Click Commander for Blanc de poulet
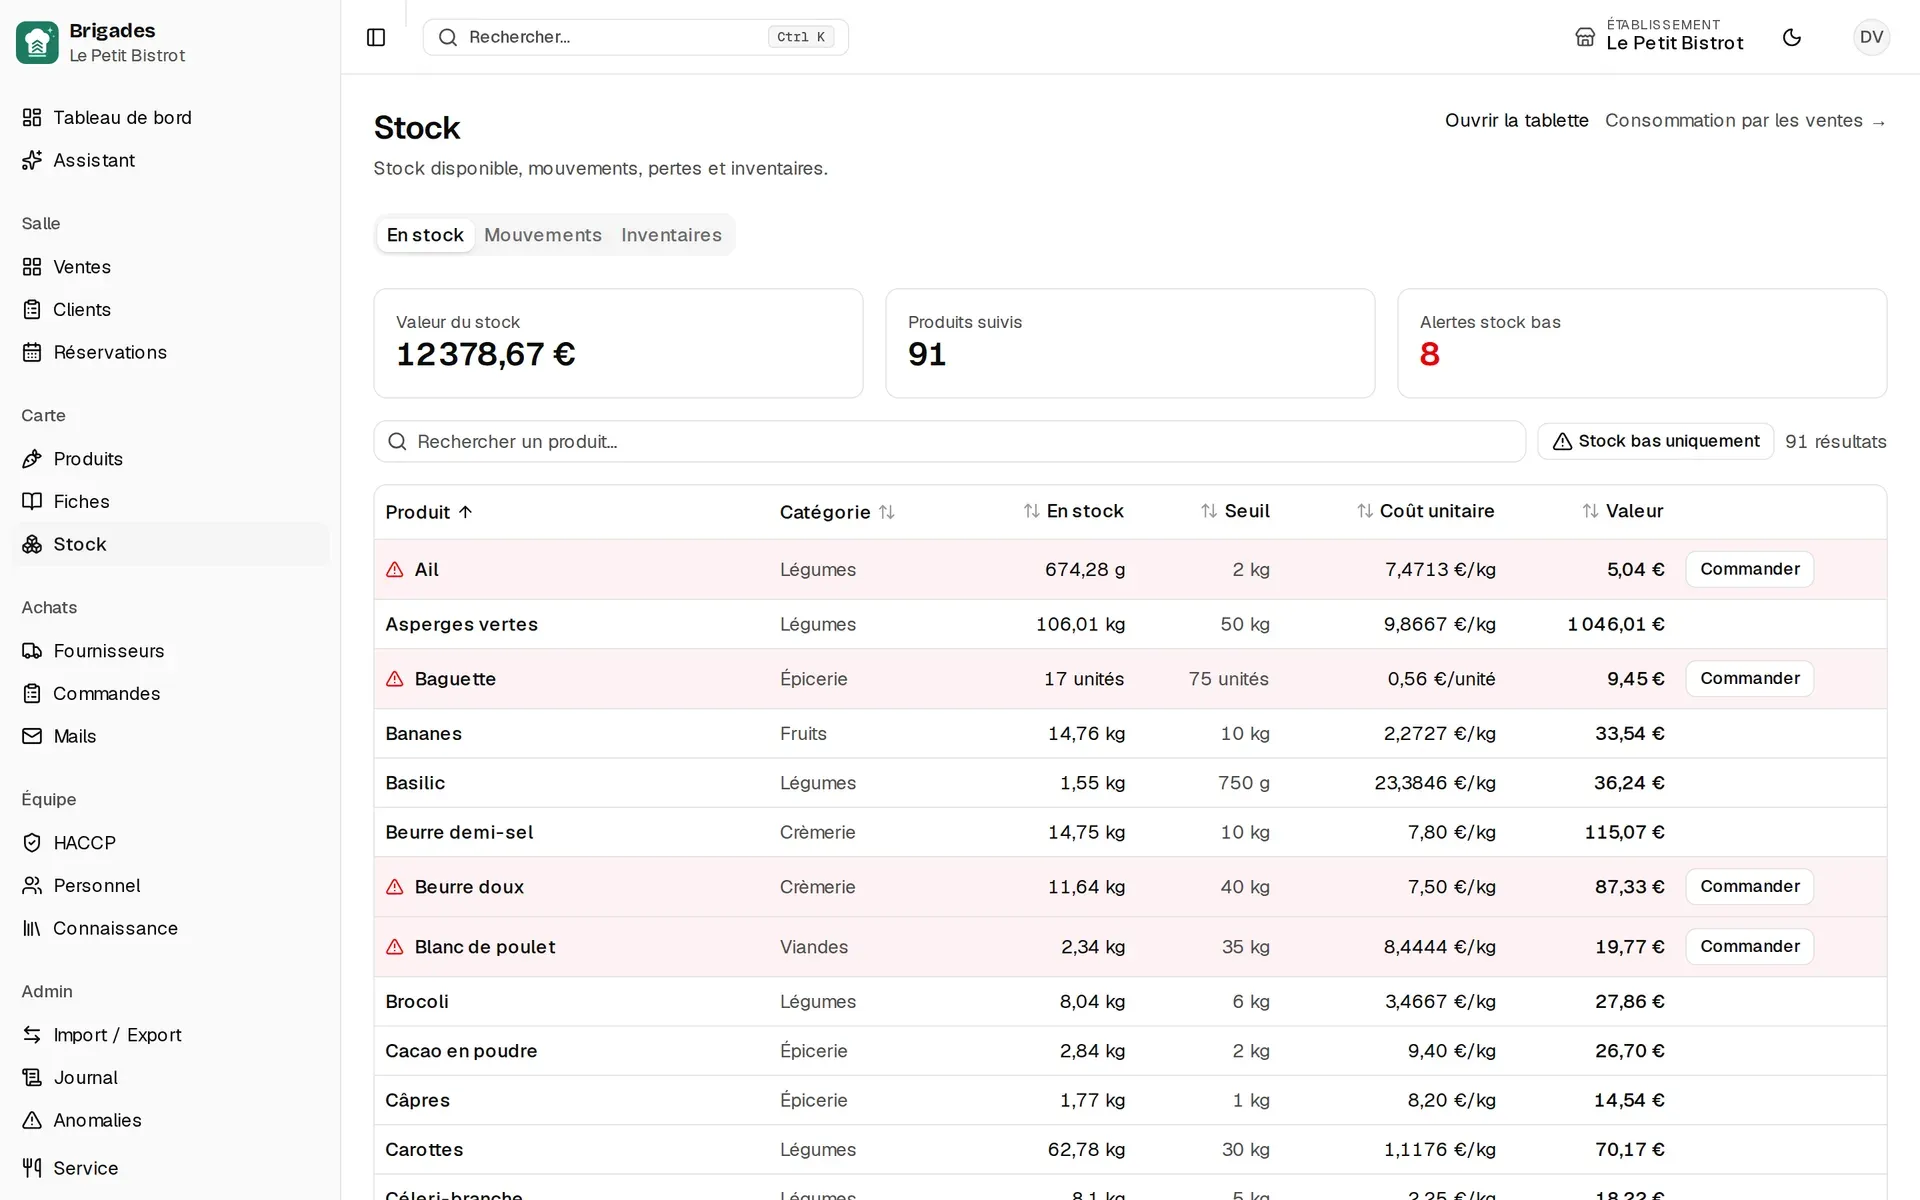The height and width of the screenshot is (1200, 1920). (1749, 947)
